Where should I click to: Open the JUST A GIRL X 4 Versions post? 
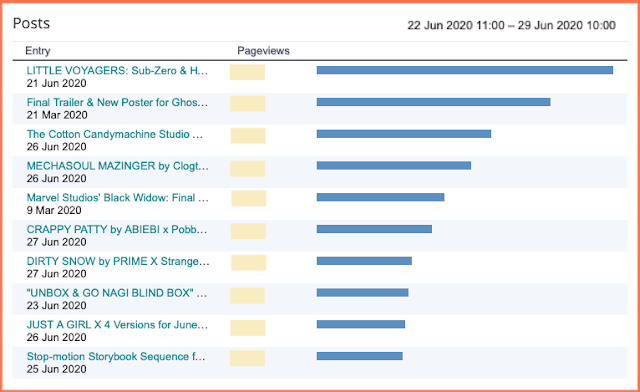117,325
